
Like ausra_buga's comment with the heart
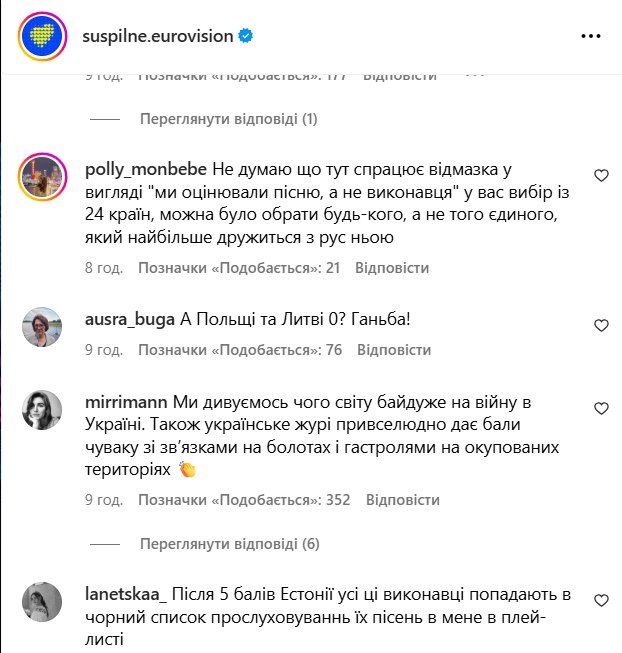tap(601, 326)
